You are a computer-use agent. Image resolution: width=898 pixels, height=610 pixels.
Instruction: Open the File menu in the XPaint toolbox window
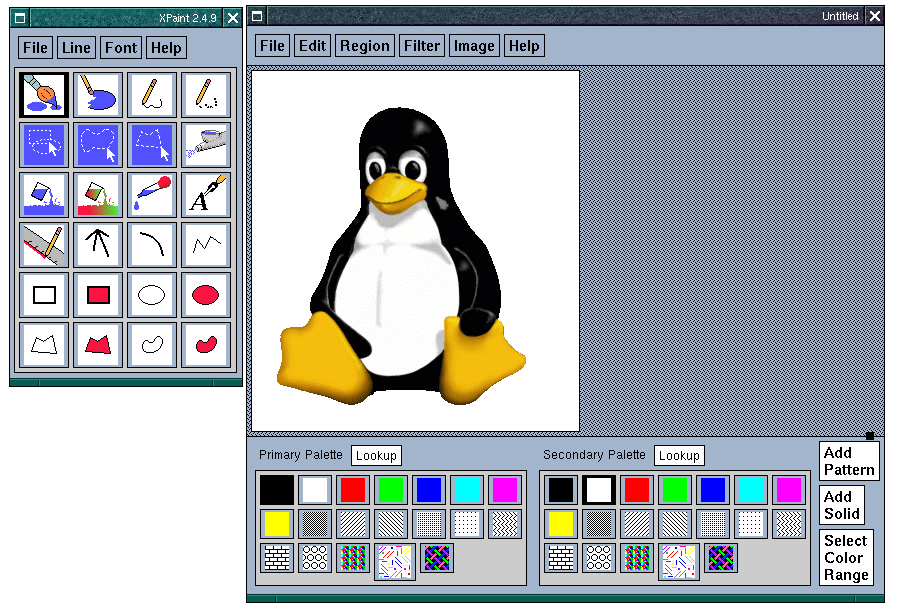coord(35,48)
